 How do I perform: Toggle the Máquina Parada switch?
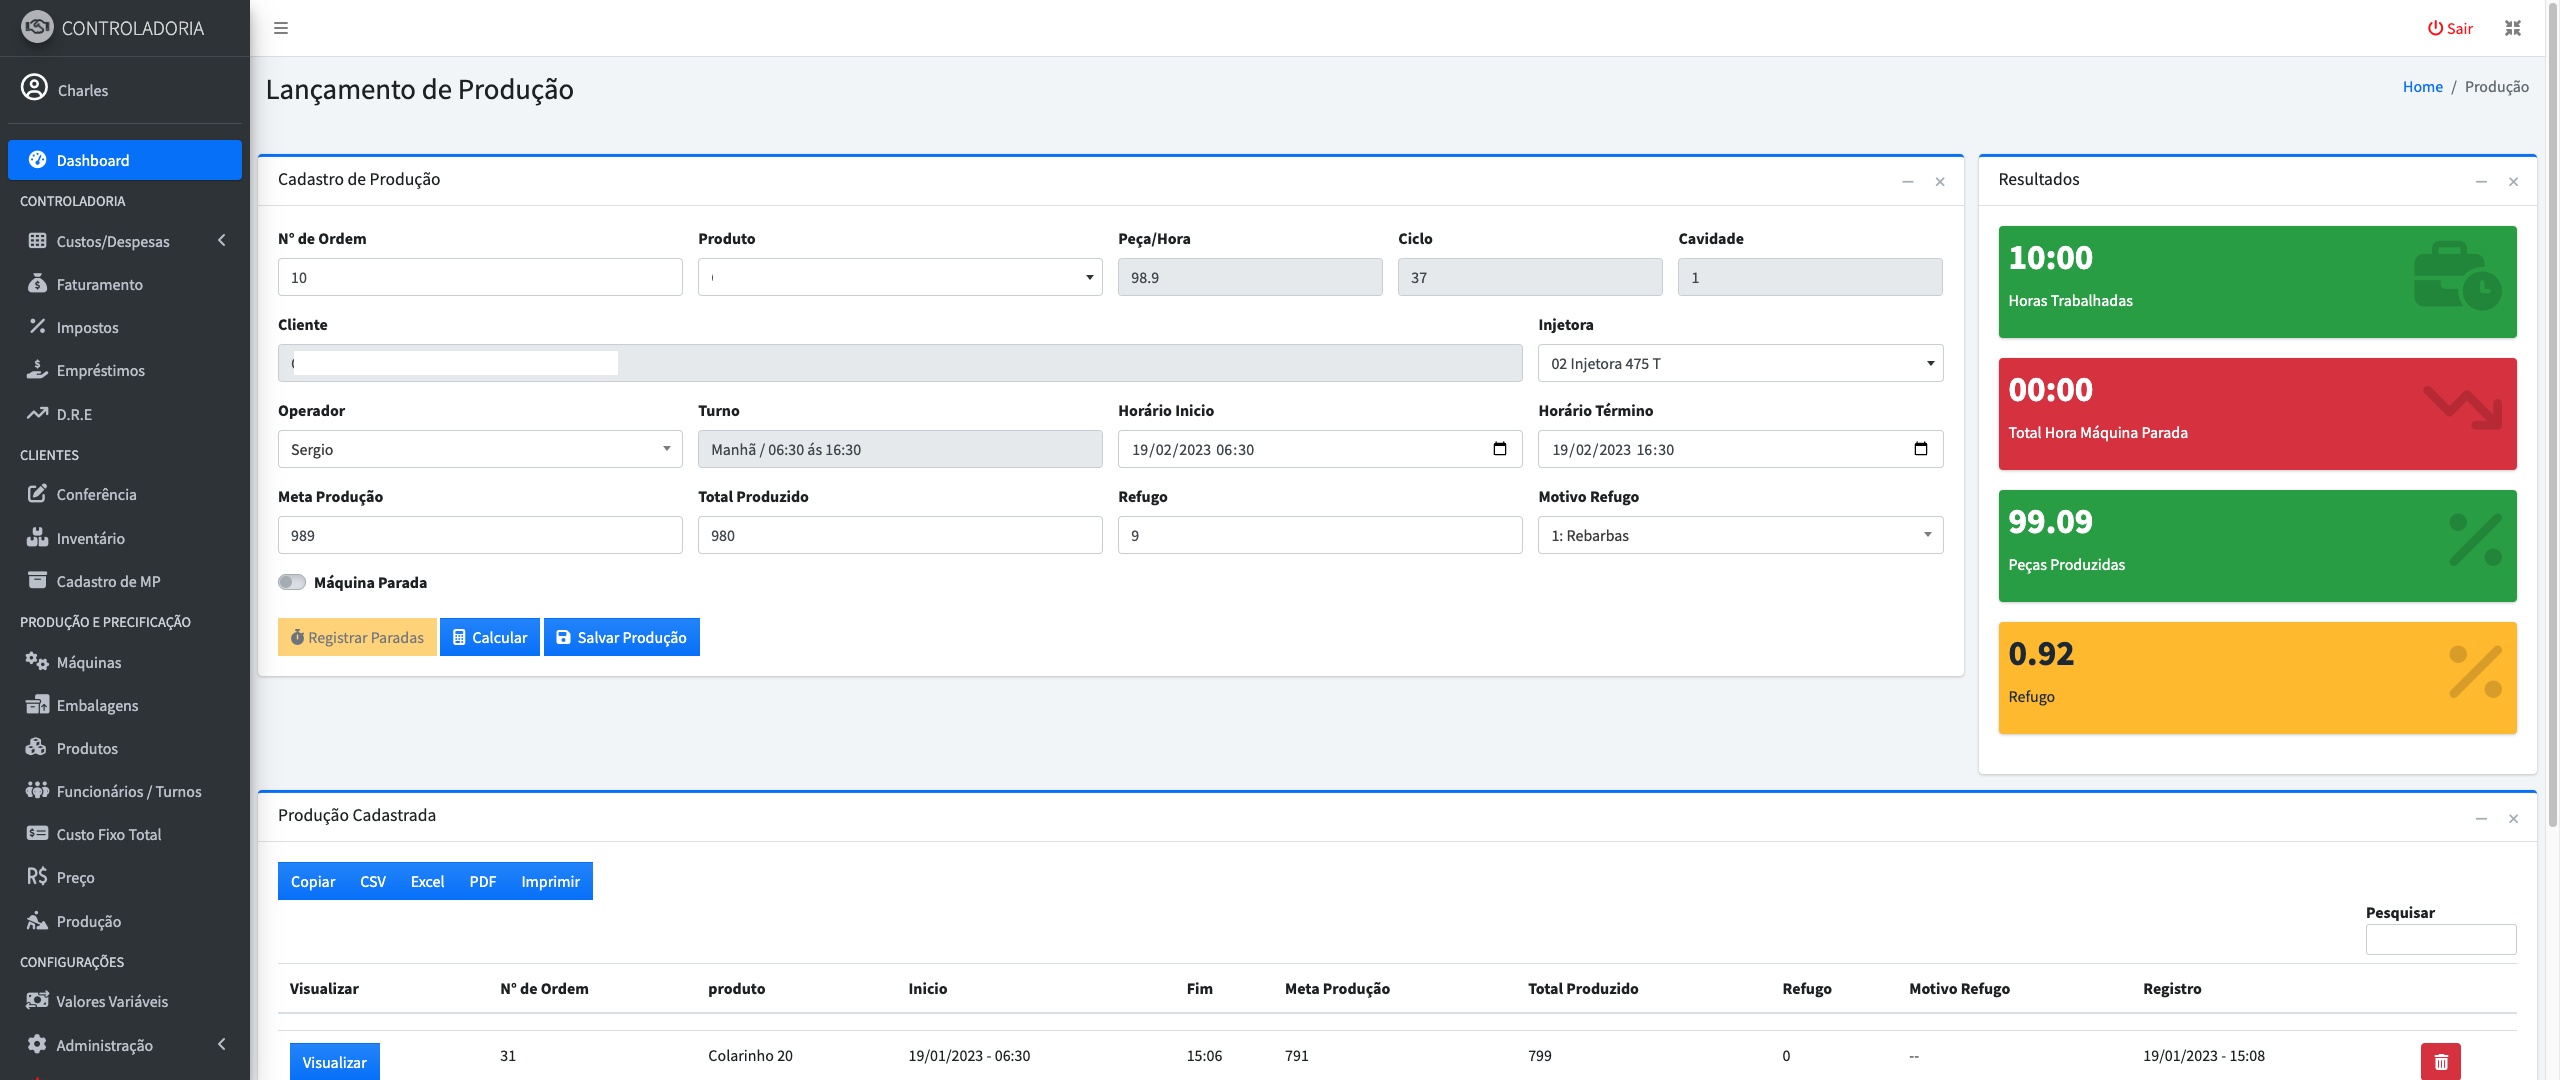(x=292, y=582)
